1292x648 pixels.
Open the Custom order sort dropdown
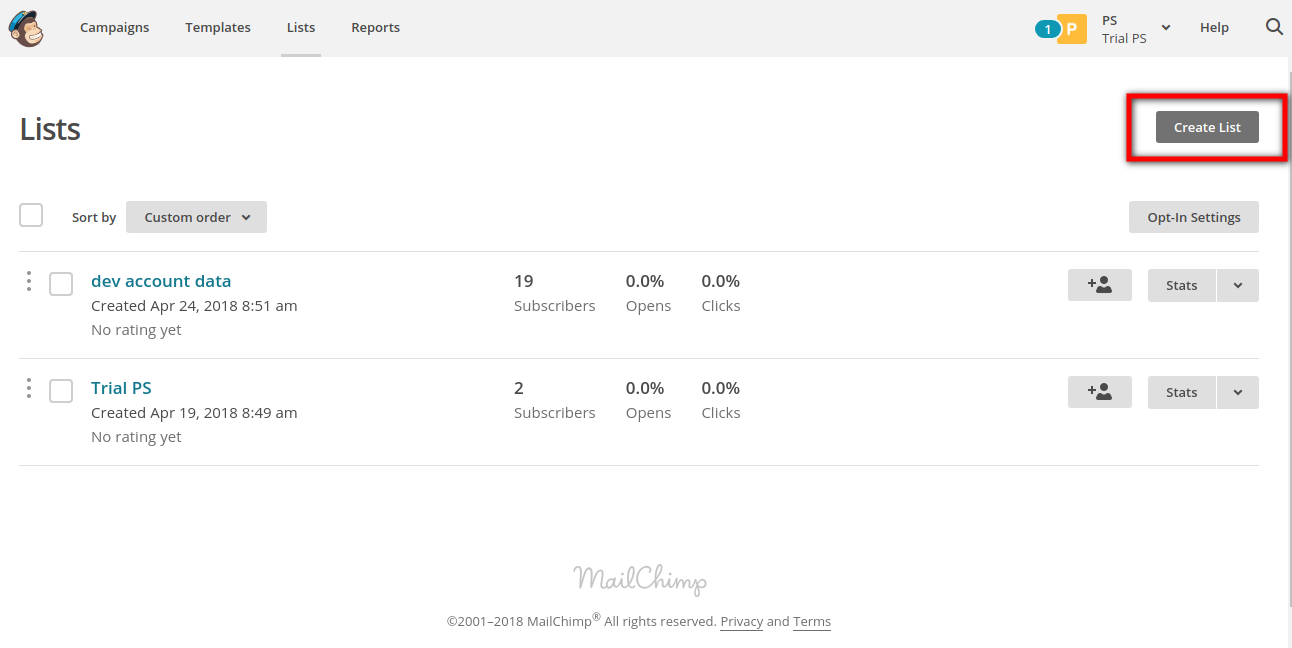pos(196,217)
